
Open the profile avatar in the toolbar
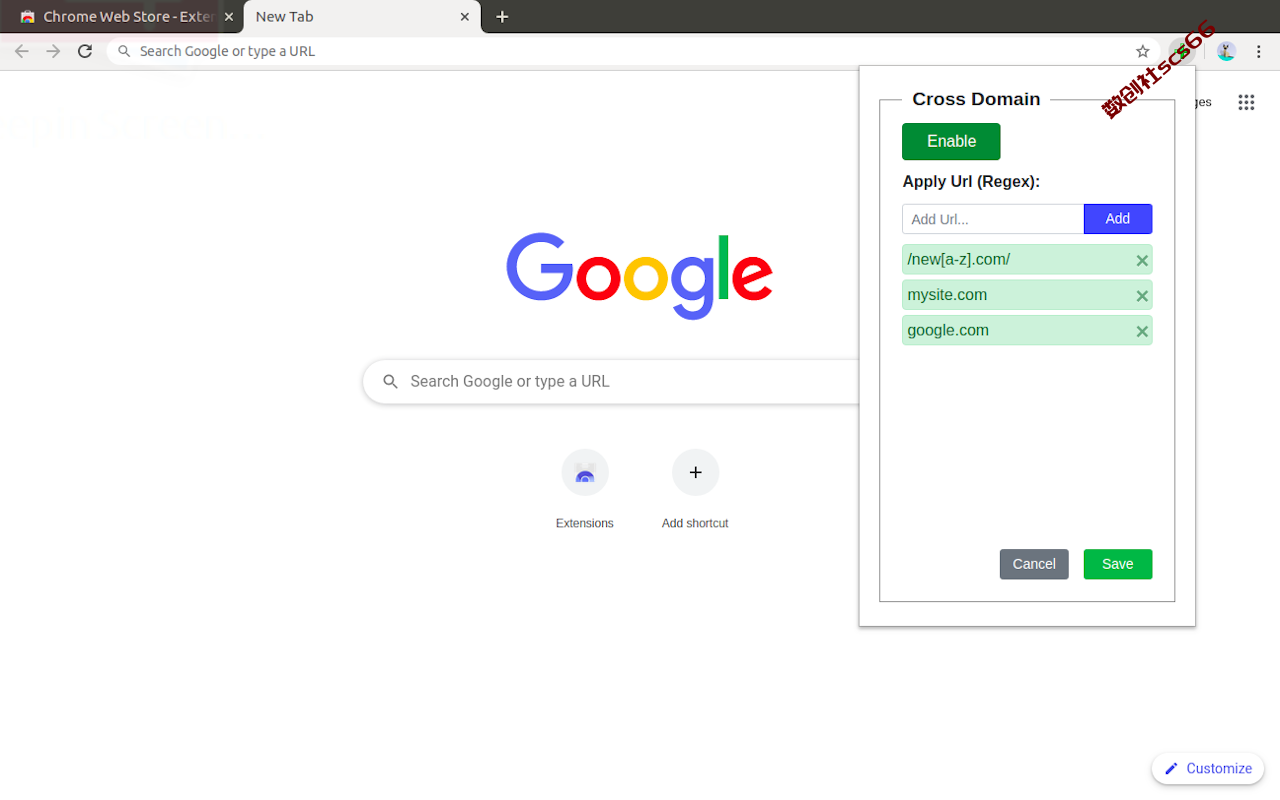1226,51
